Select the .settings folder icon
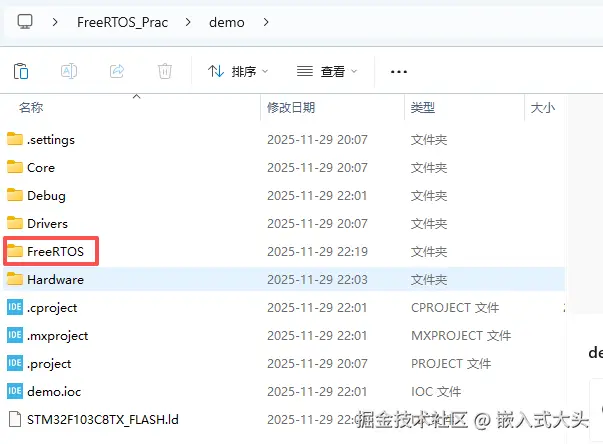The width and height of the screenshot is (603, 444). click(15, 139)
